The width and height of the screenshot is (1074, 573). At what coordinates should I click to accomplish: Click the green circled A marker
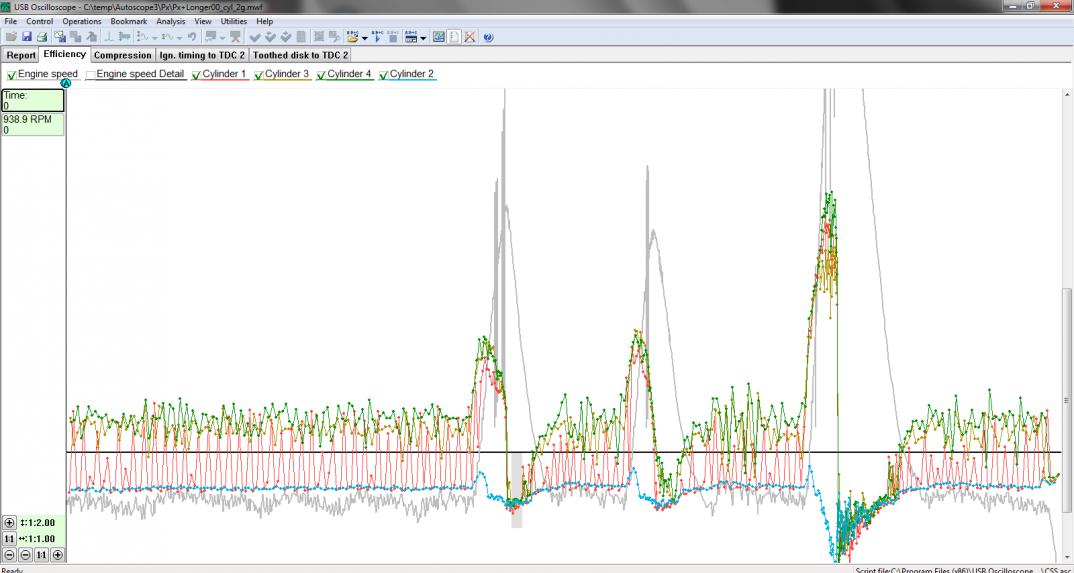[66, 83]
